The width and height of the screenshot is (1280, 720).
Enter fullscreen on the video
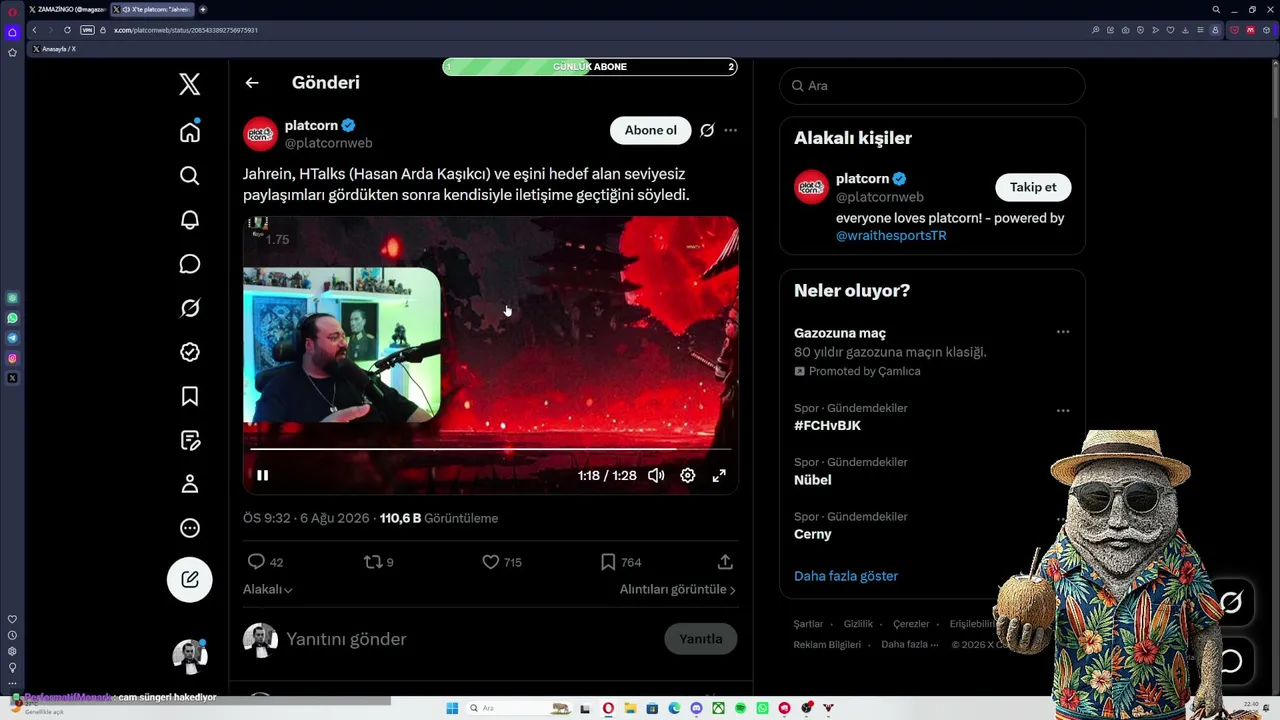coord(719,476)
